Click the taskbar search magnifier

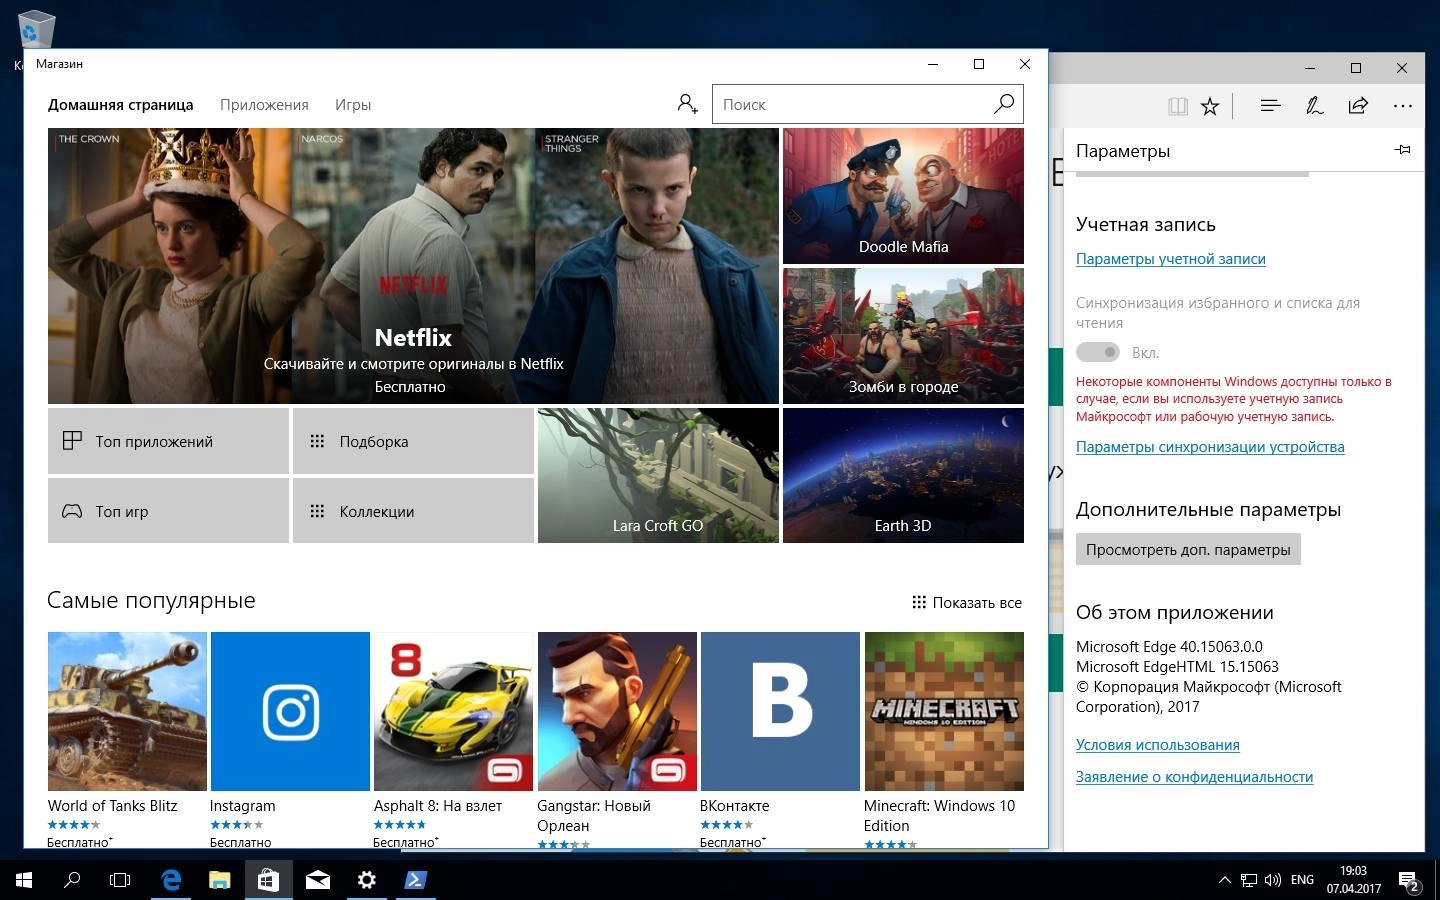click(72, 880)
